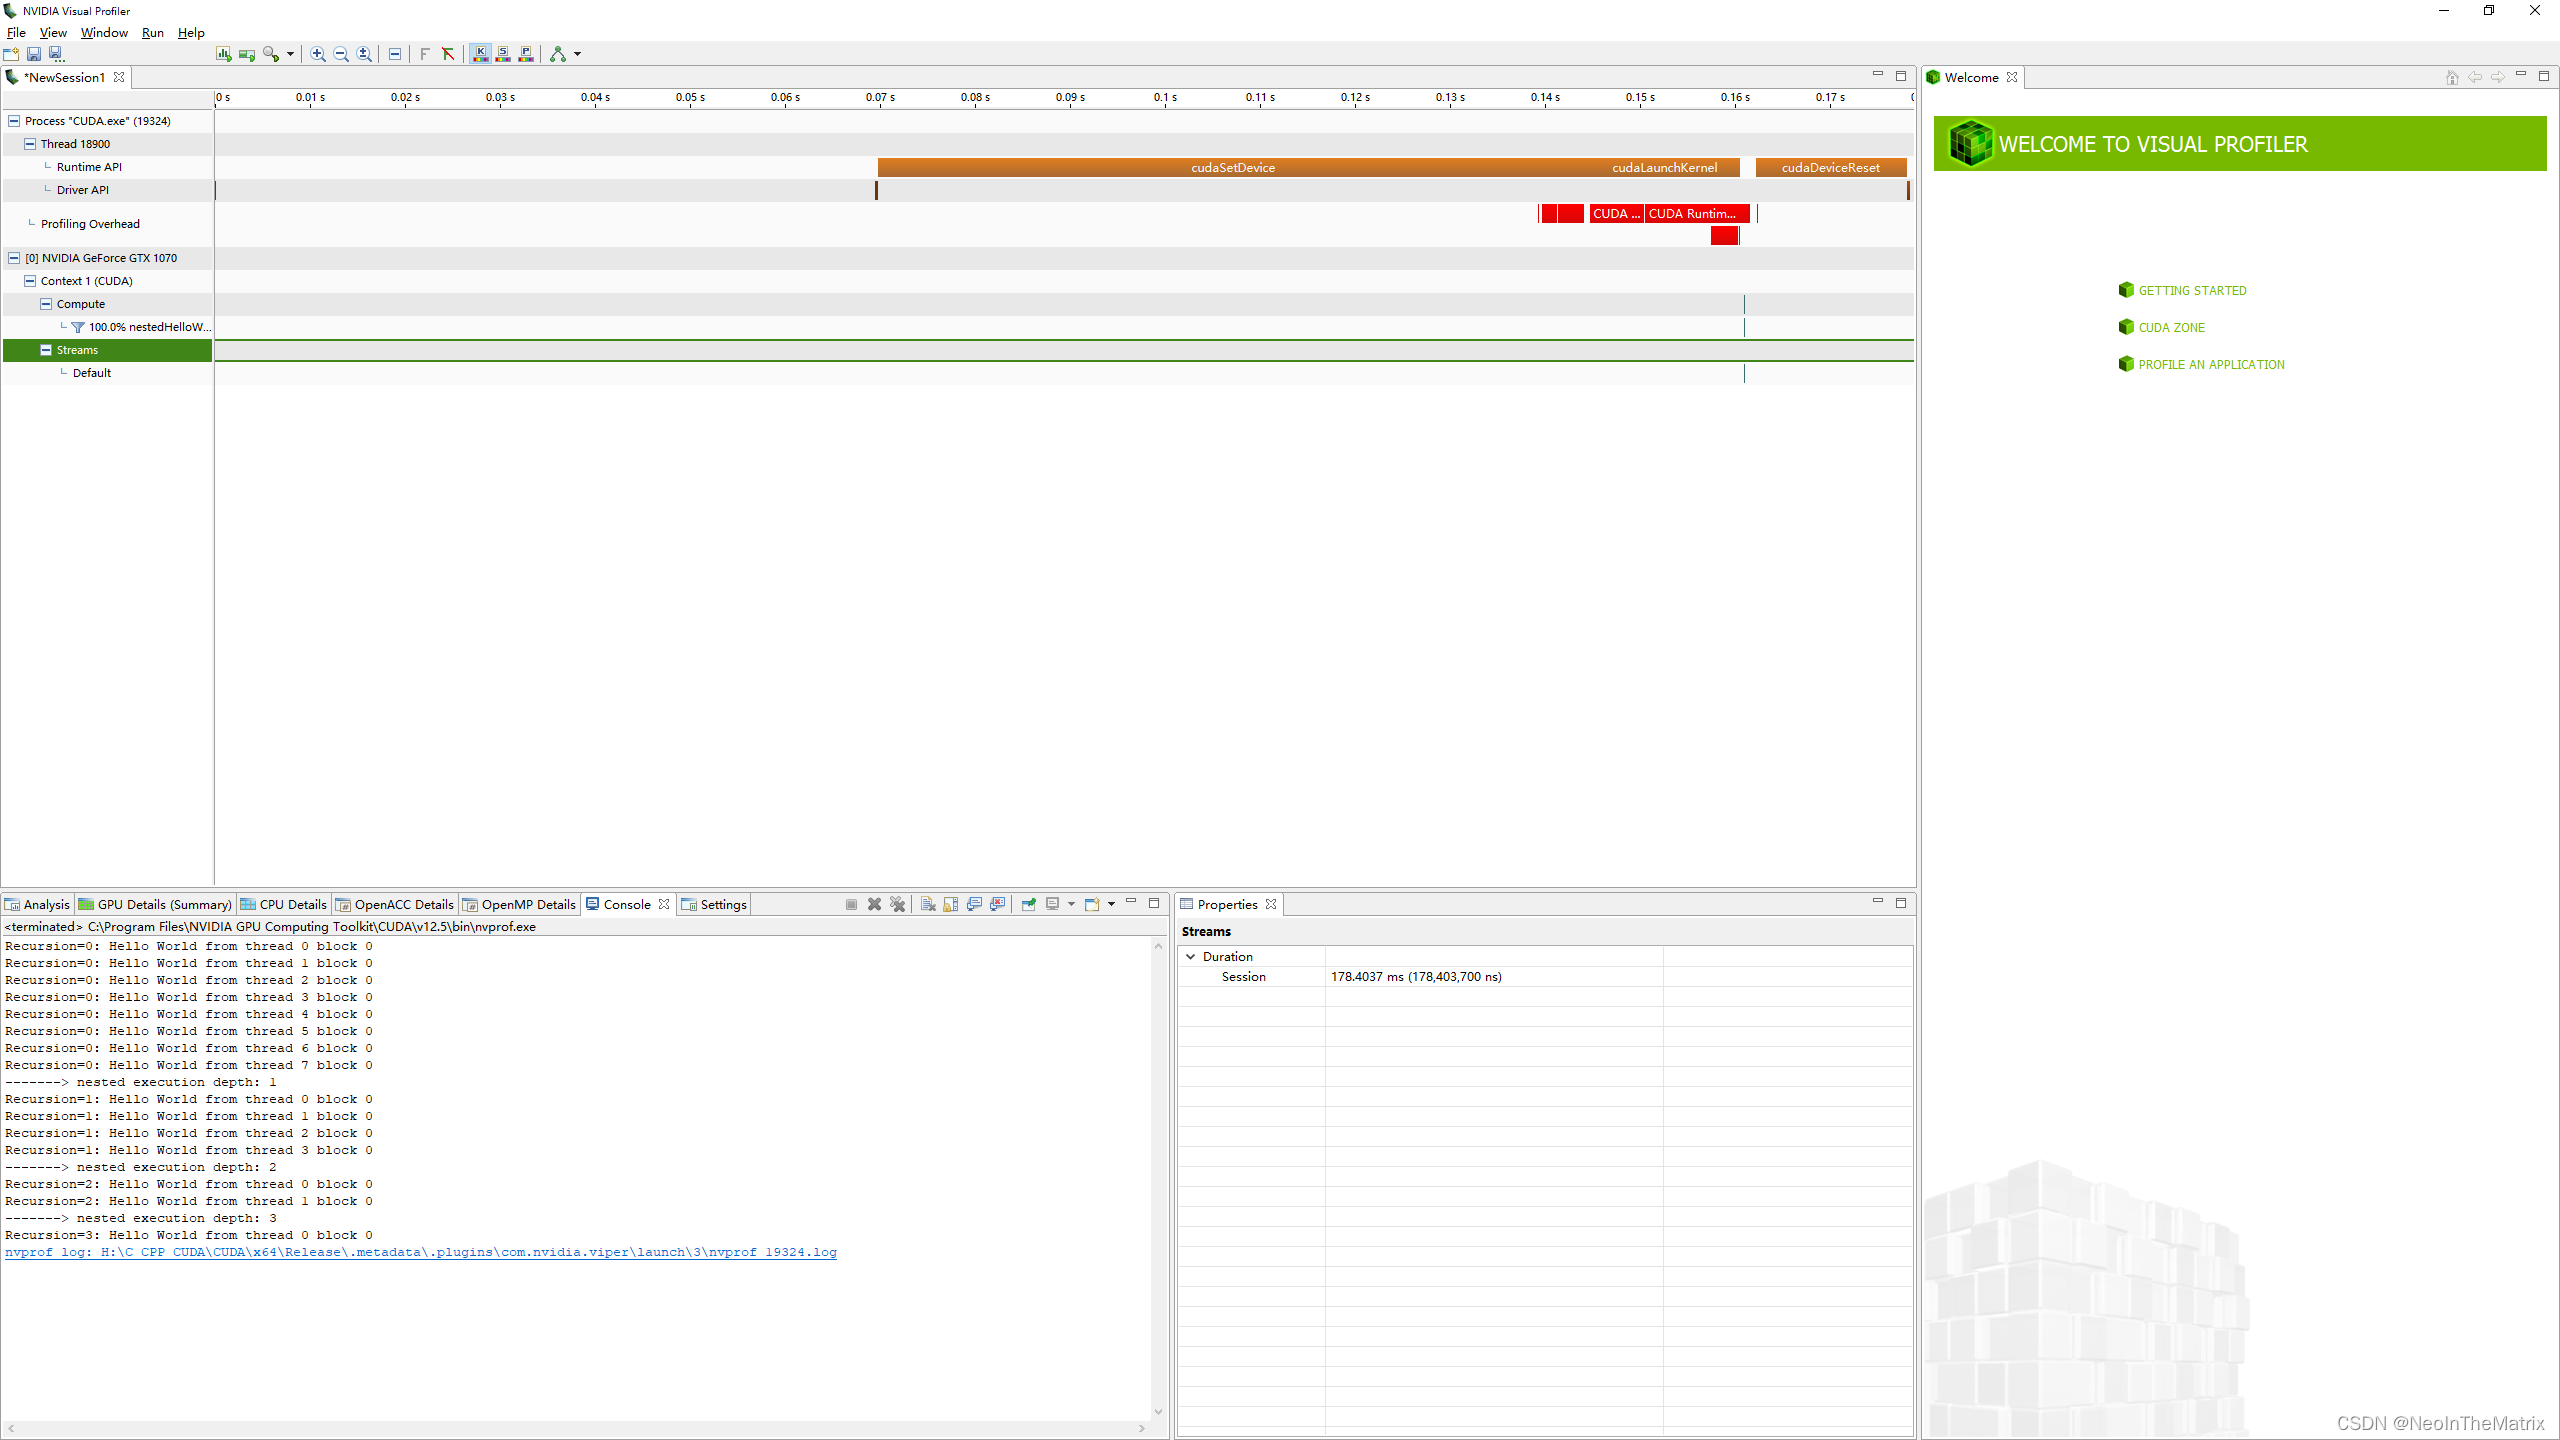Viewport: 2560px width, 1440px height.
Task: Open the Run menu
Action: (x=152, y=32)
